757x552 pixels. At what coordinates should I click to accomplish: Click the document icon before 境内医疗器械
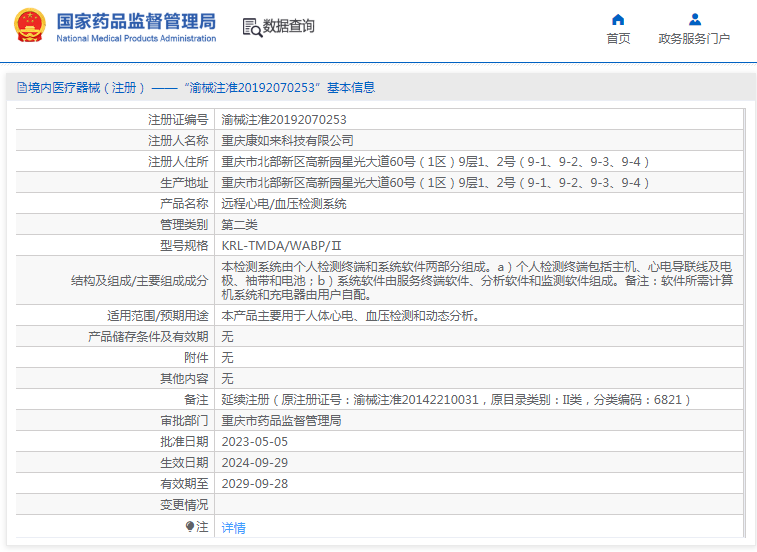tap(22, 87)
